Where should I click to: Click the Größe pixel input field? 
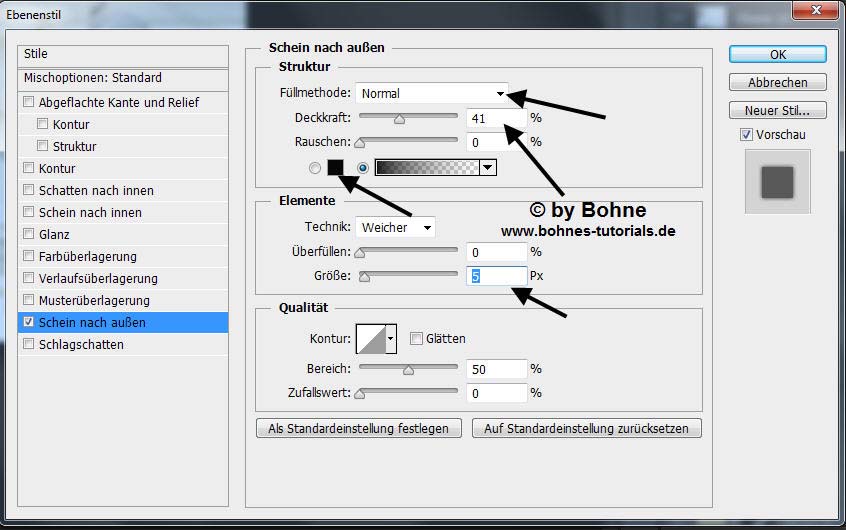click(496, 276)
